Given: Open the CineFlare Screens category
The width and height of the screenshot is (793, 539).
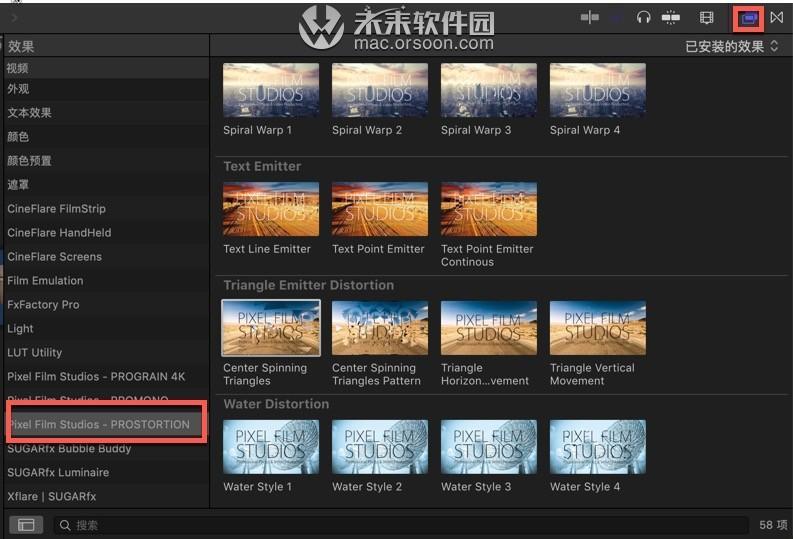Looking at the screenshot, I should click(x=105, y=257).
